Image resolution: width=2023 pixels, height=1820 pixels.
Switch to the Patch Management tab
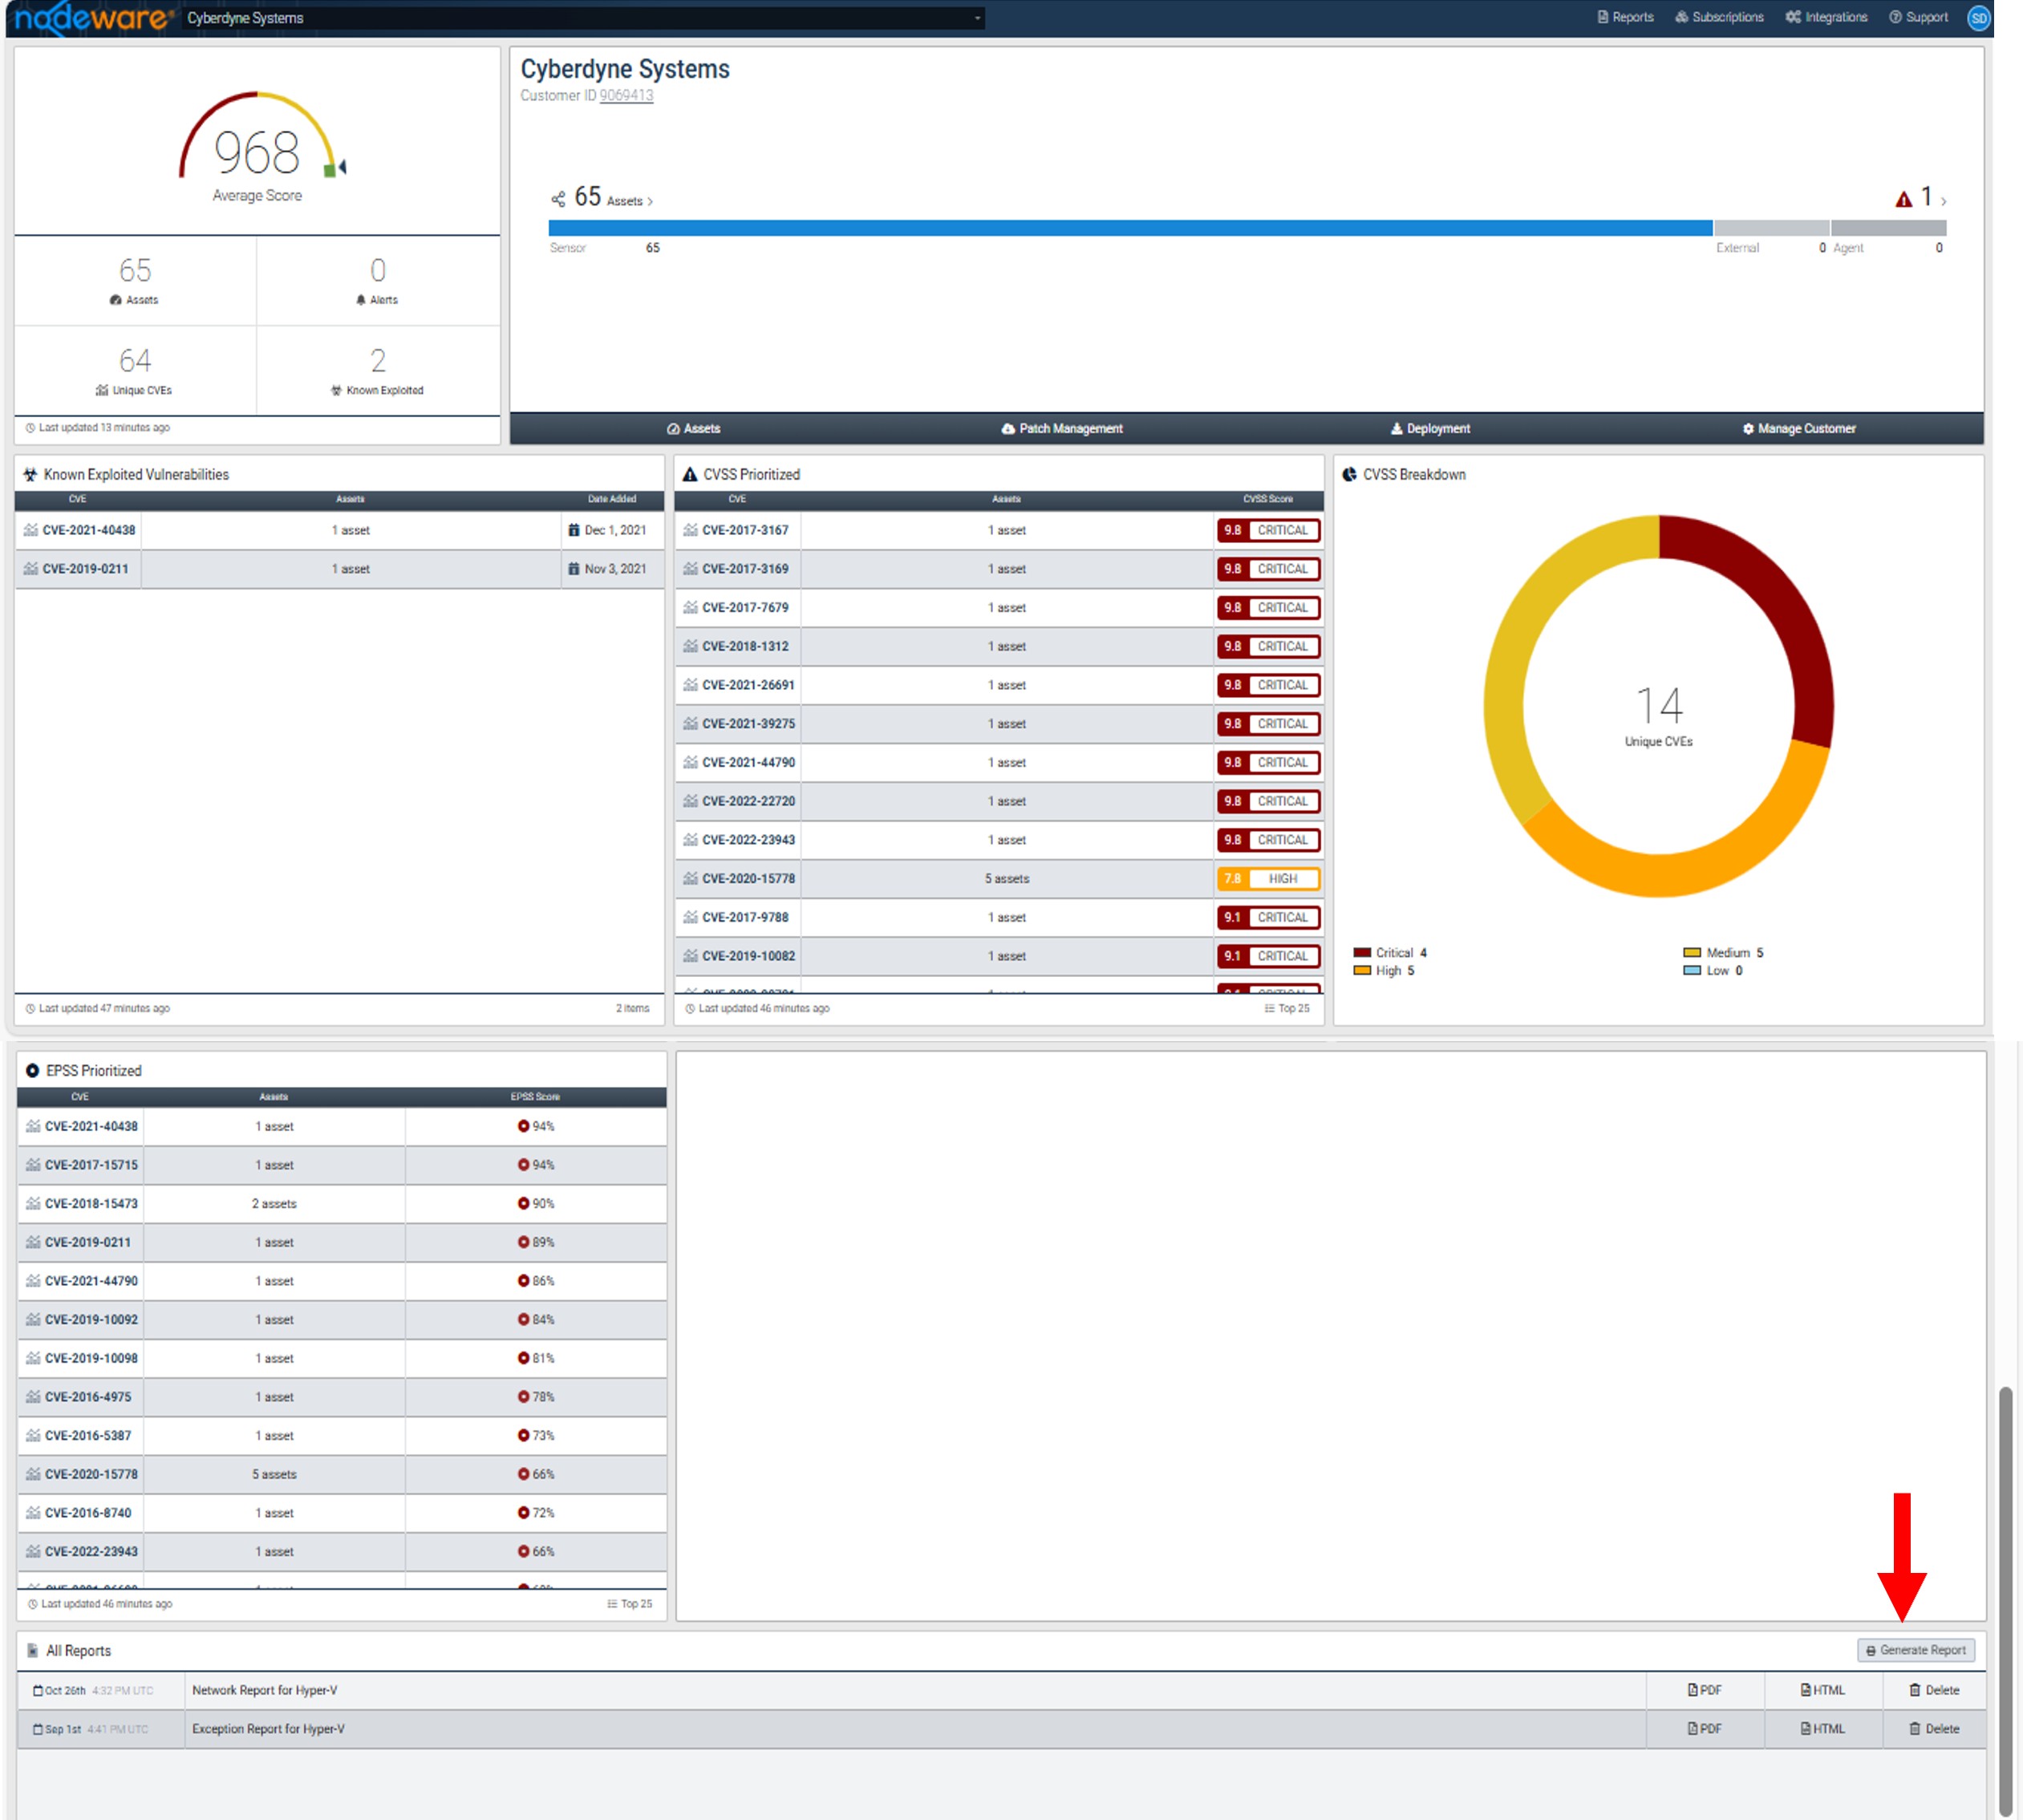[x=1062, y=428]
